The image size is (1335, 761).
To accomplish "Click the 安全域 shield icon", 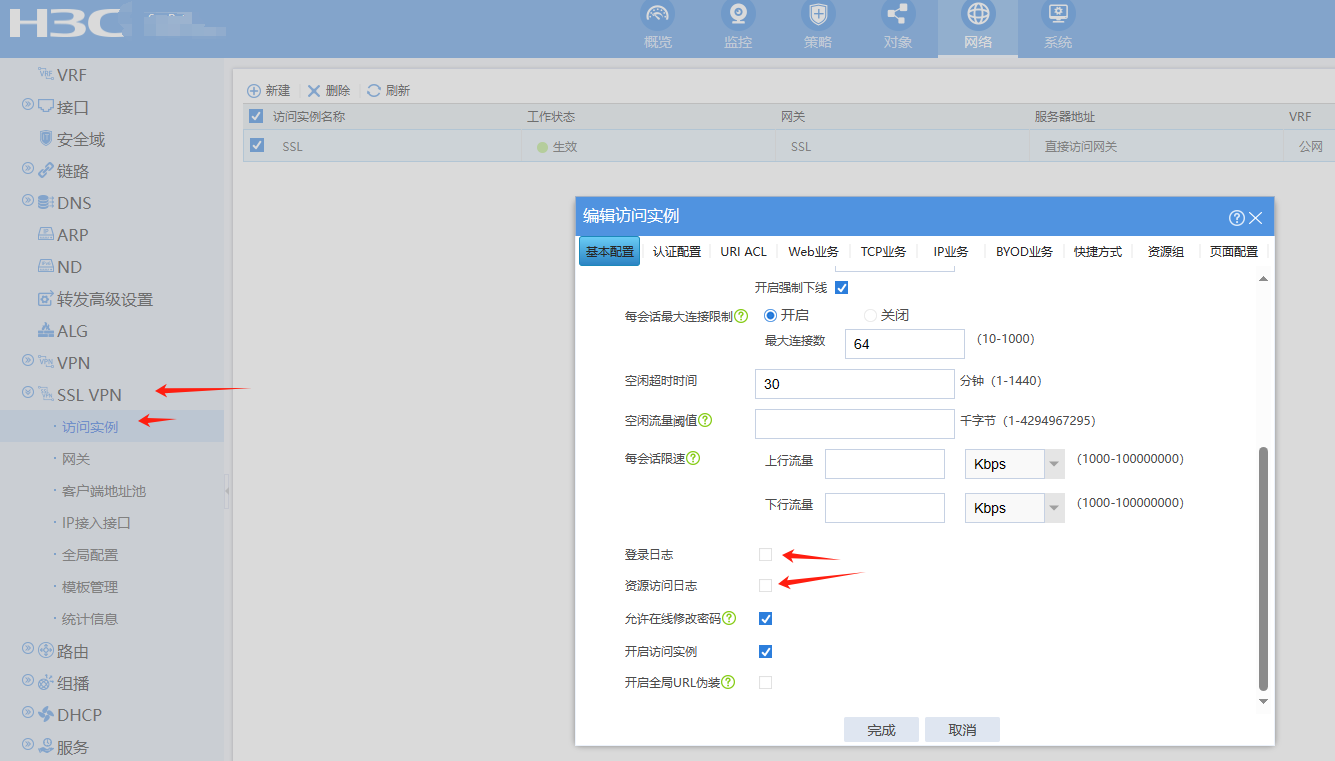I will tap(45, 138).
